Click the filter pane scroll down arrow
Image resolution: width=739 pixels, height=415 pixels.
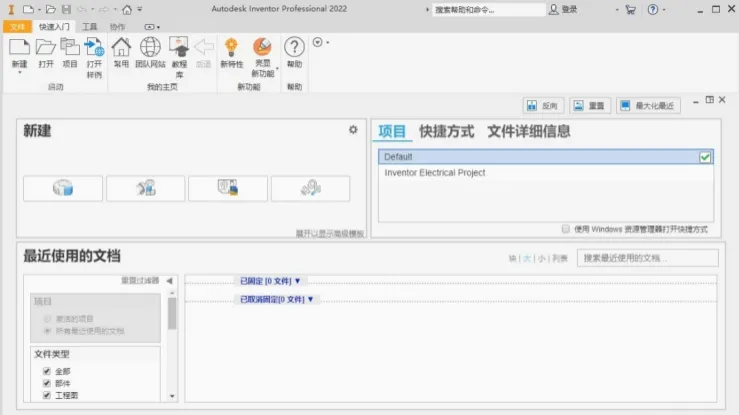tap(172, 396)
